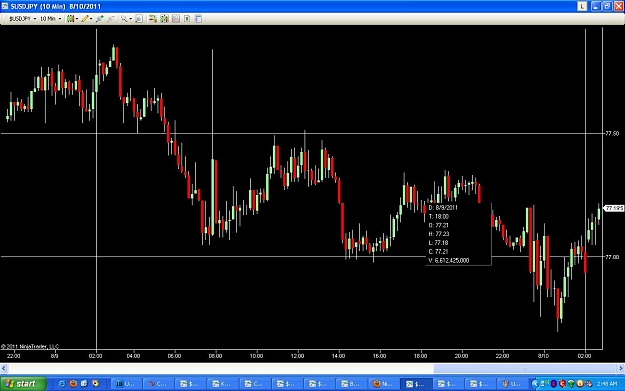Switch to the 'B...' taskbar window
Screen dimensions: 625x391
(353, 383)
